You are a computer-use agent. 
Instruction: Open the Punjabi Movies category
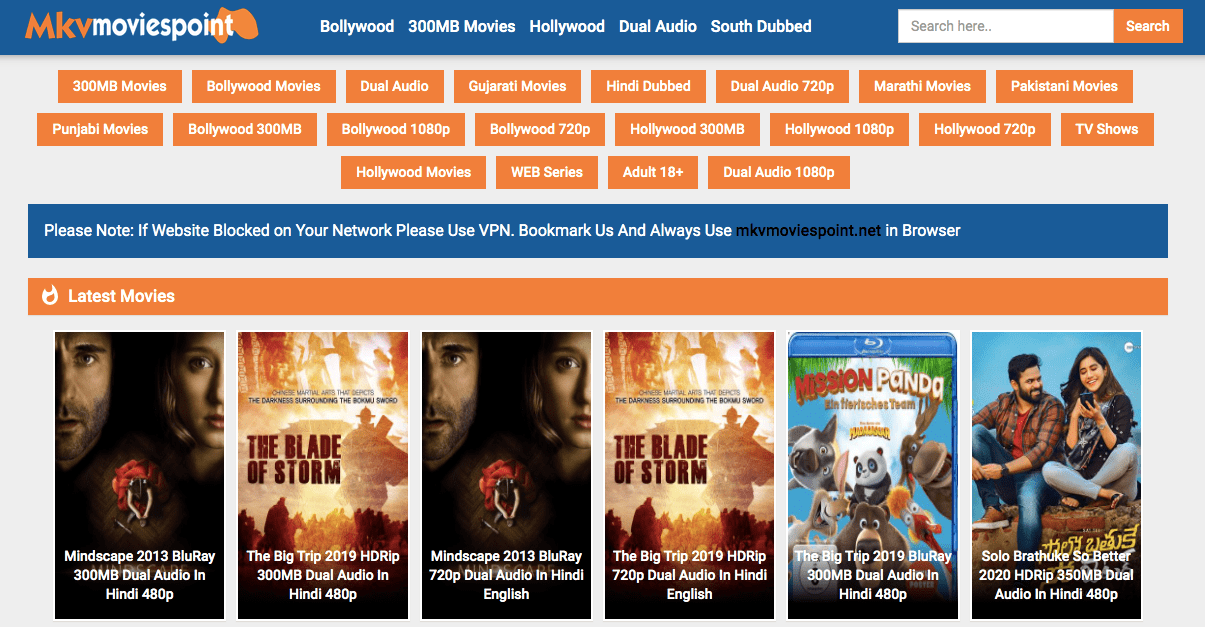(100, 129)
